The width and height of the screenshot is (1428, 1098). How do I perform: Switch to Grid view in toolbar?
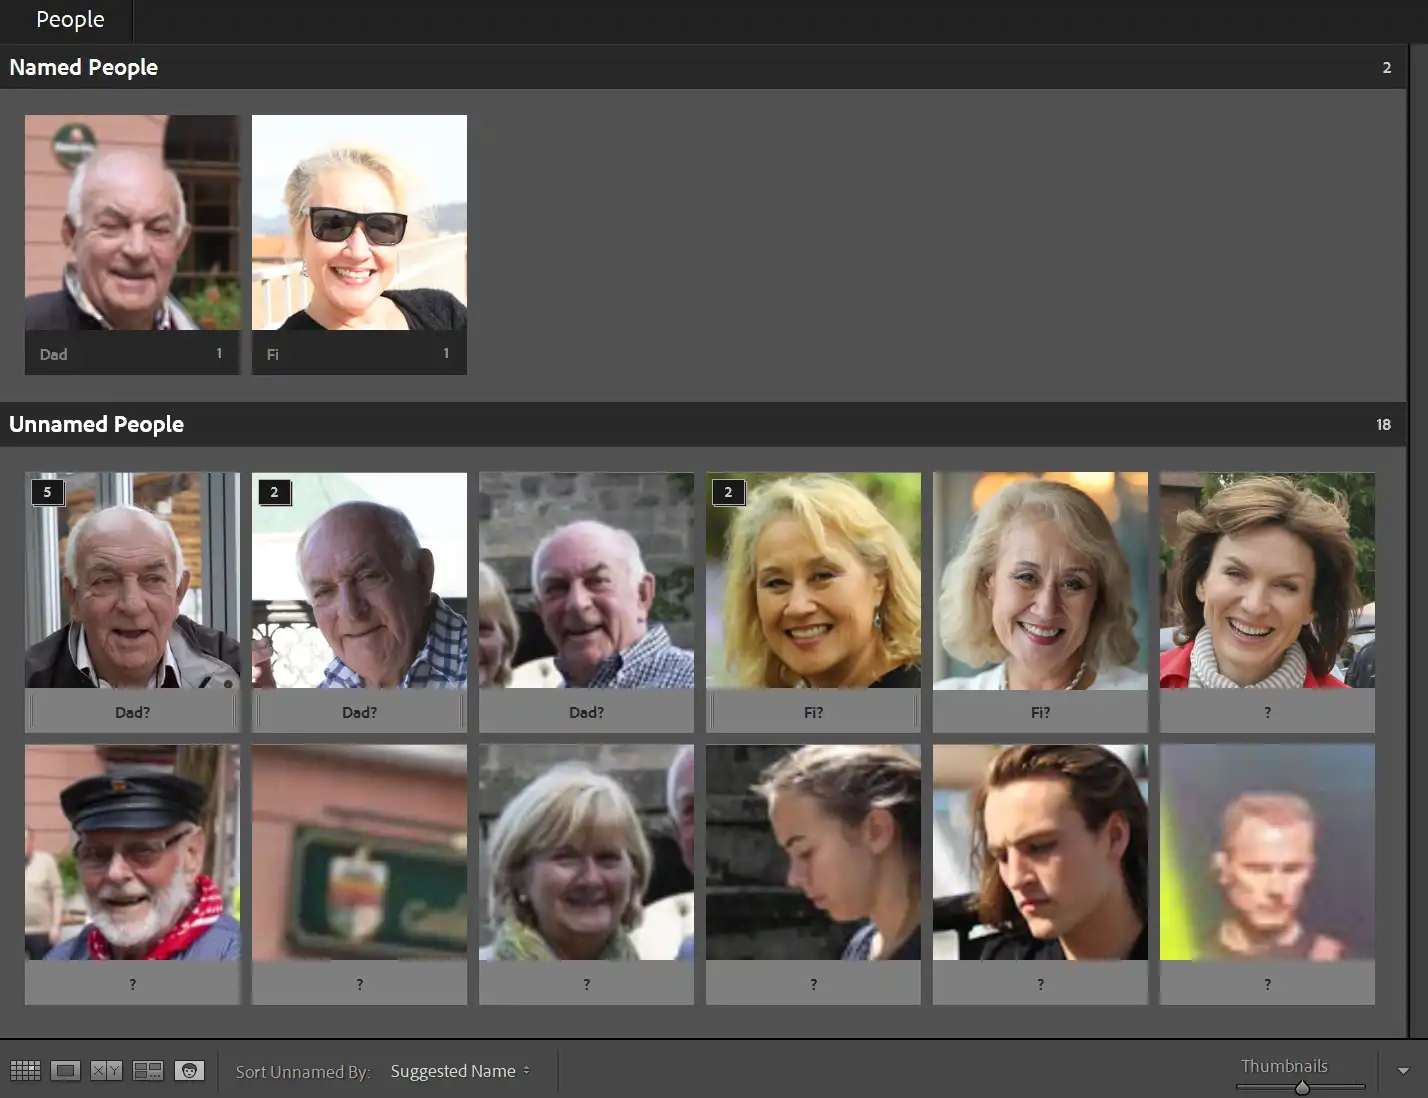(x=25, y=1071)
